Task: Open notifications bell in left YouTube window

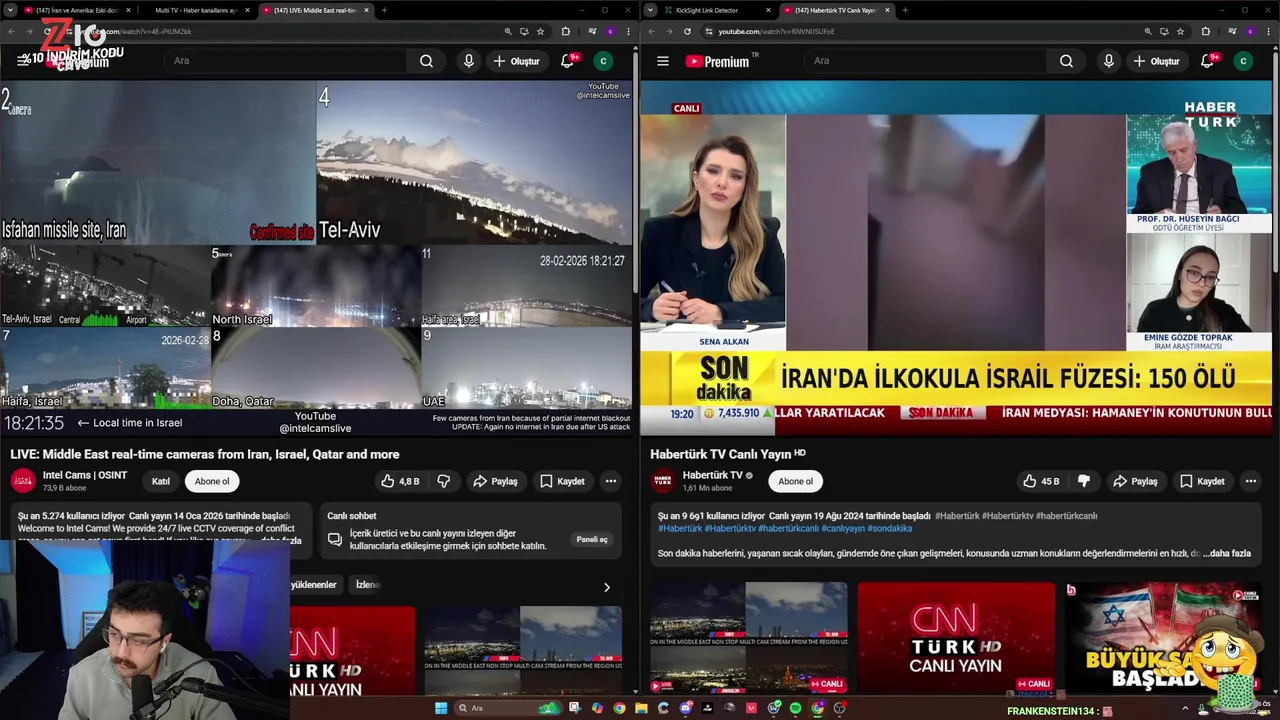Action: [x=567, y=61]
